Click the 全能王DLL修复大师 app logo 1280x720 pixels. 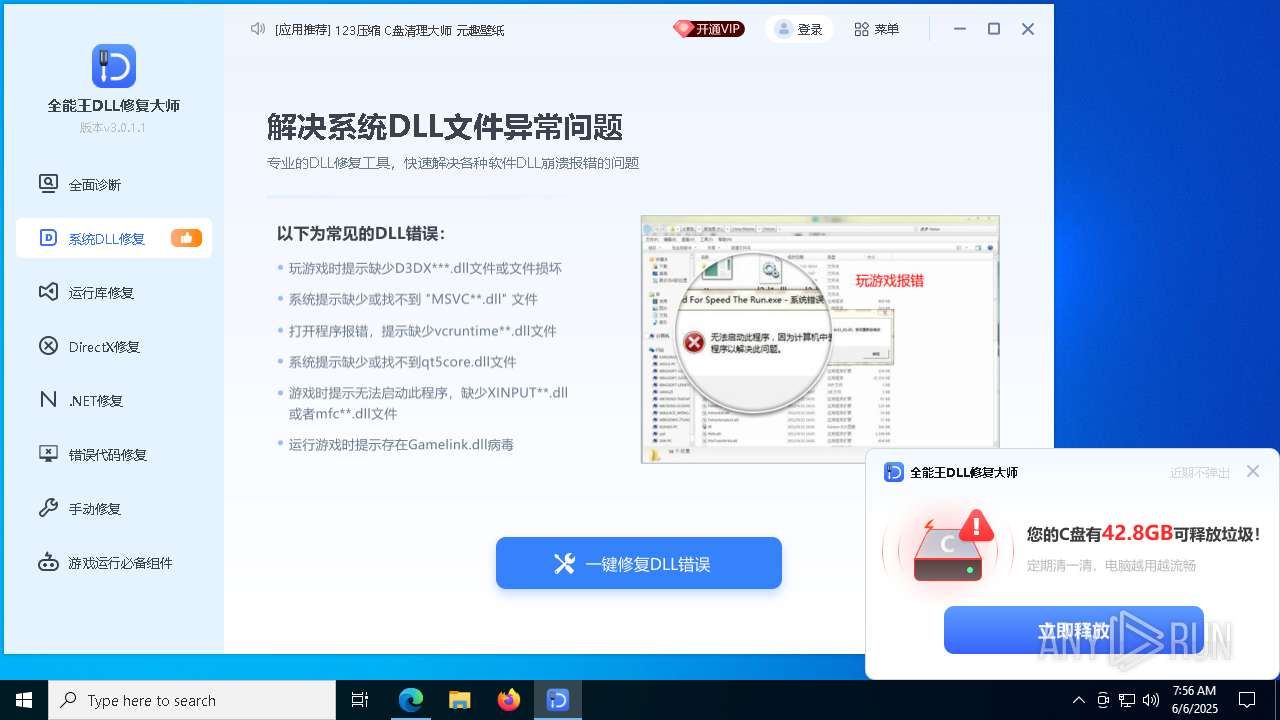(113, 66)
